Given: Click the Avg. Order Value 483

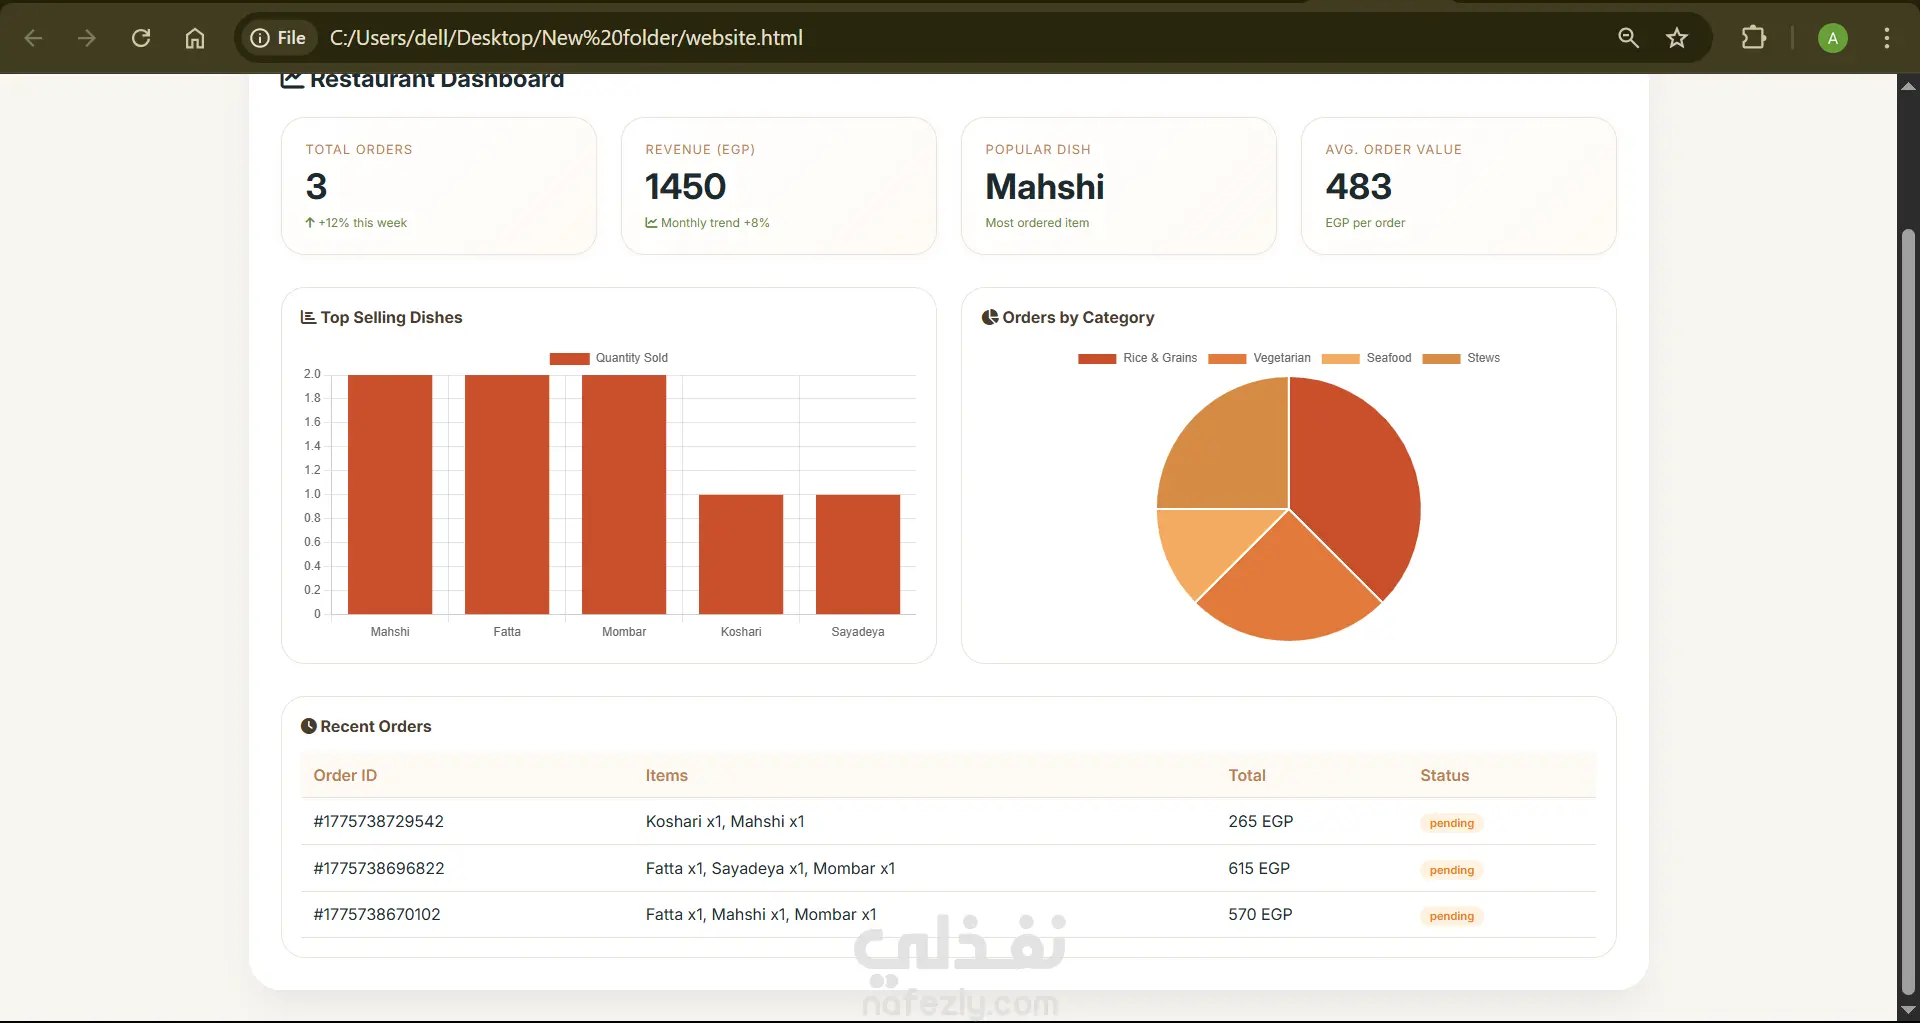Looking at the screenshot, I should coord(1358,187).
